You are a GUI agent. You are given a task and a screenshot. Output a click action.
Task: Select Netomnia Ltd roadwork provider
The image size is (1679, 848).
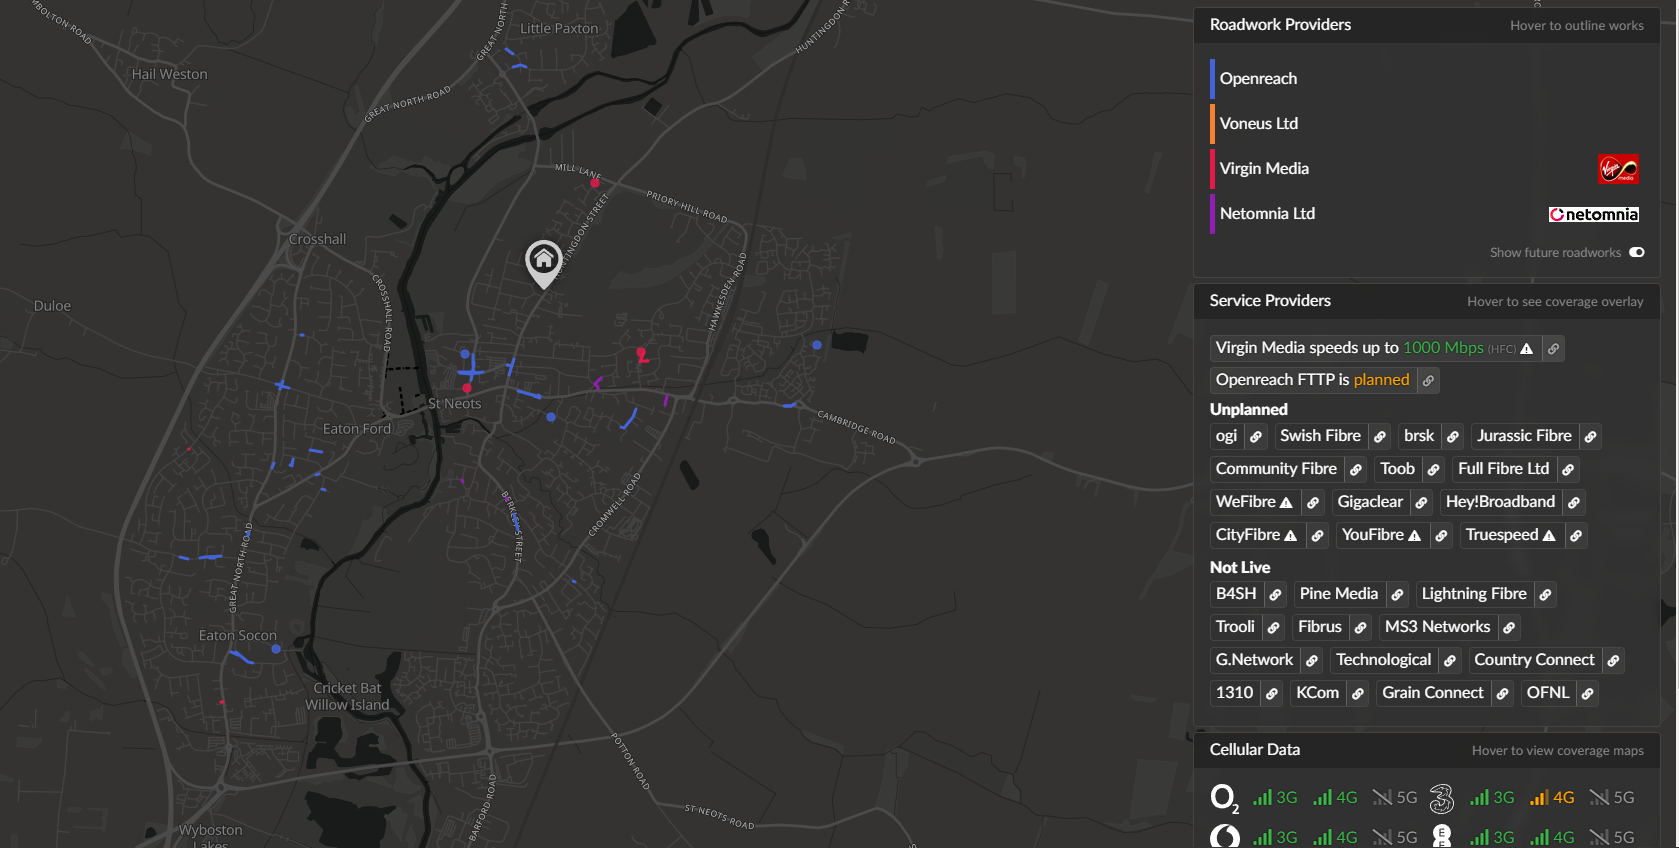[x=1427, y=214]
